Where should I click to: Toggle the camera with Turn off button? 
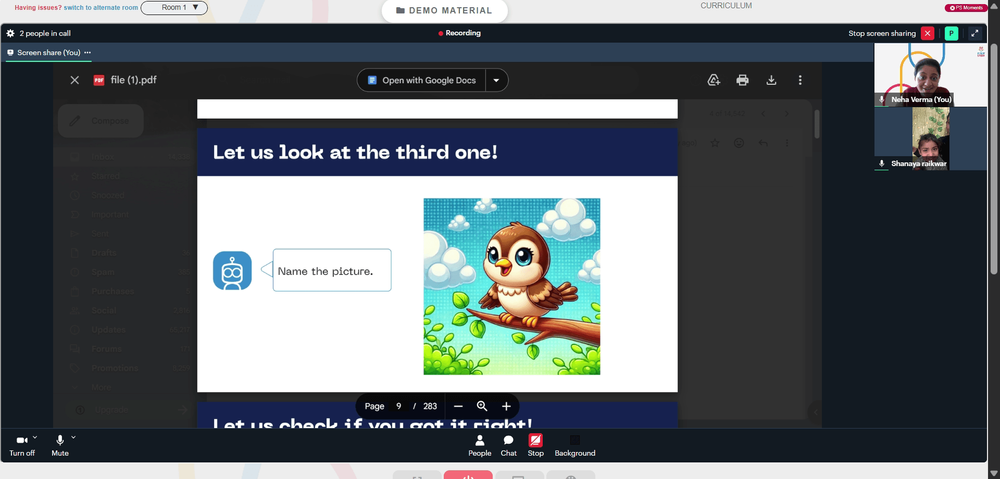22,445
